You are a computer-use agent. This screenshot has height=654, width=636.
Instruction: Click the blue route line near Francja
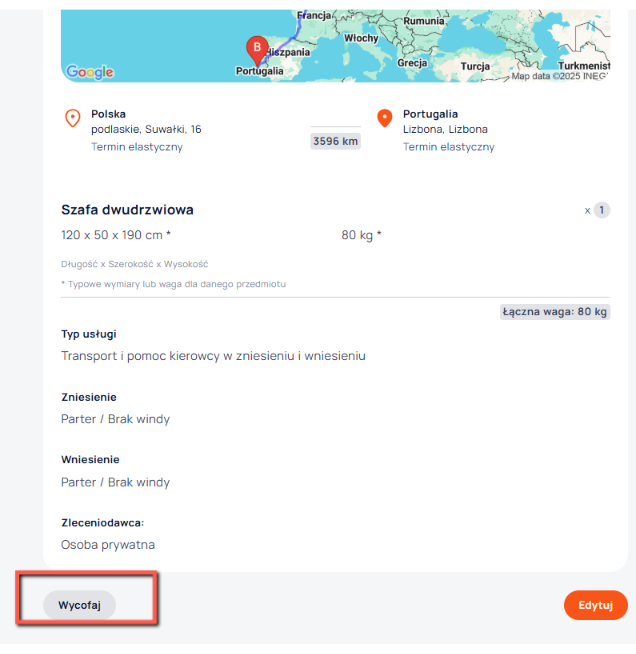[x=296, y=30]
